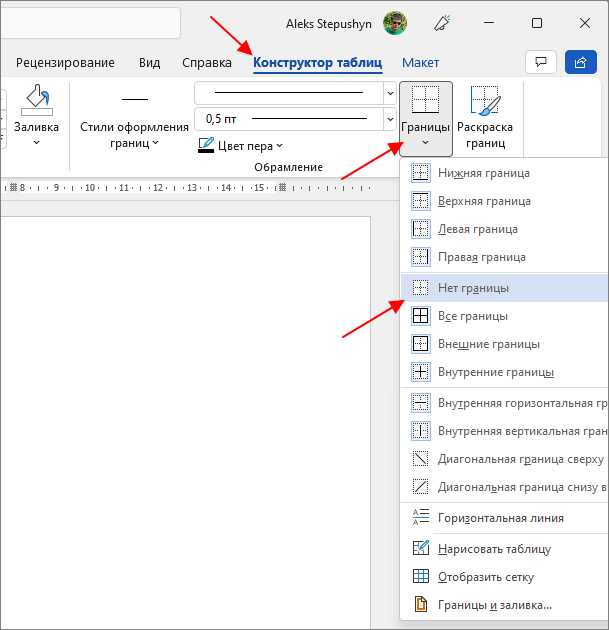Activate Раскраска границ border painter
The height and width of the screenshot is (630, 609).
(485, 118)
